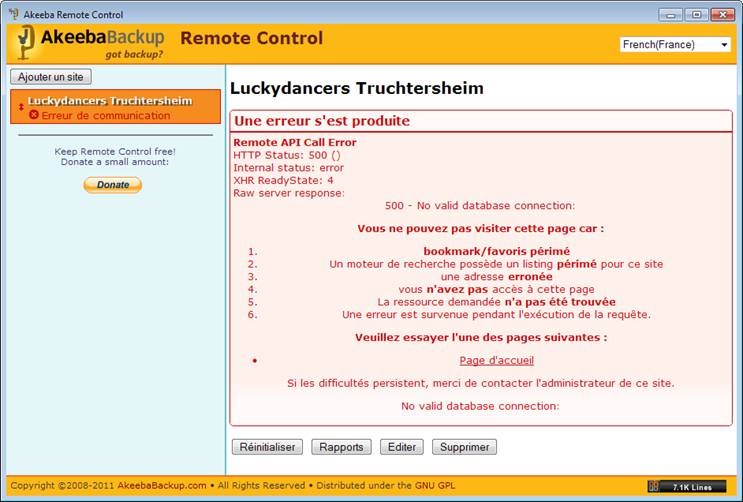
Task: Open the French(France) language dropdown
Action: (675, 44)
